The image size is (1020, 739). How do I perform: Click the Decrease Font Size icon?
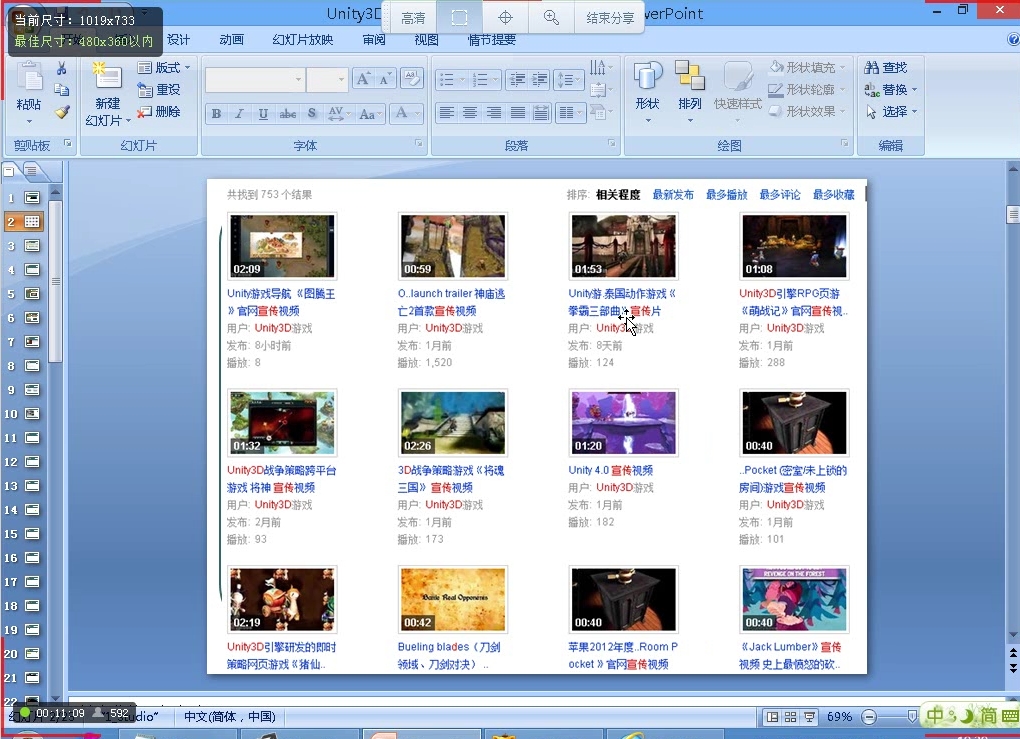click(x=384, y=79)
